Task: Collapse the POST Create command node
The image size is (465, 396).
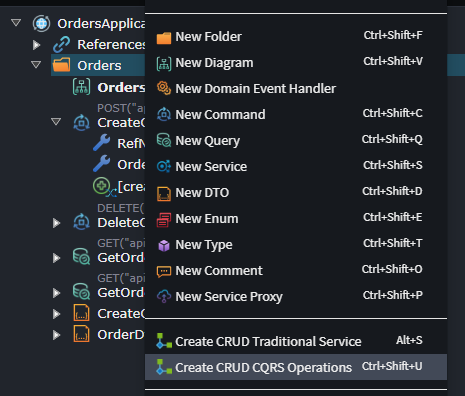Action: pos(56,121)
